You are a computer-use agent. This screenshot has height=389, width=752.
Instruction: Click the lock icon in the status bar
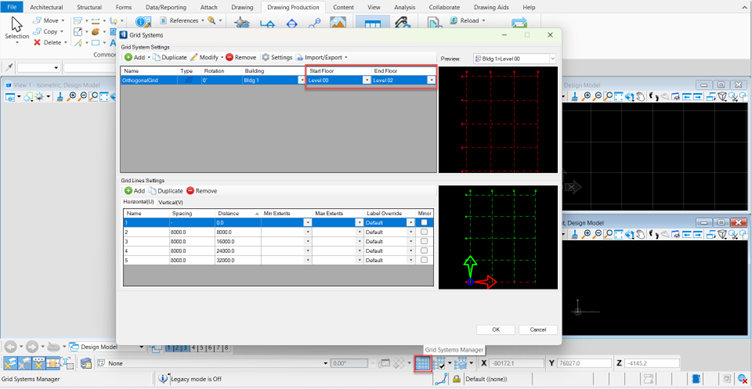(x=456, y=379)
